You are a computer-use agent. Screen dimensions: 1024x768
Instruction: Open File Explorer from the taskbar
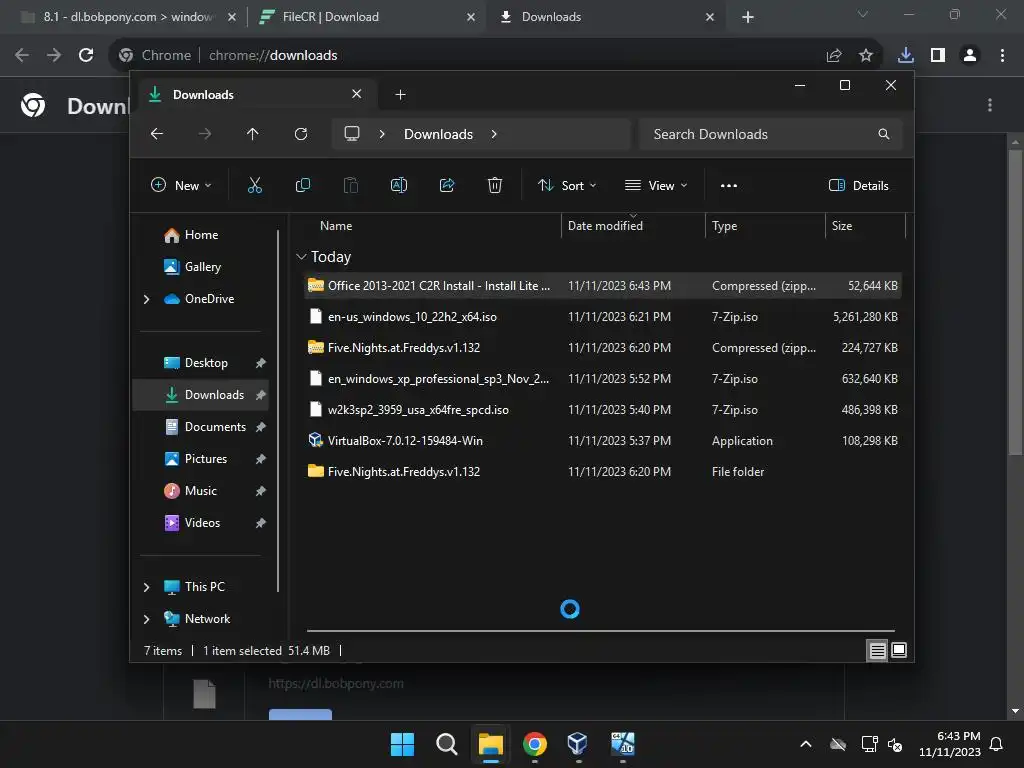pos(490,744)
